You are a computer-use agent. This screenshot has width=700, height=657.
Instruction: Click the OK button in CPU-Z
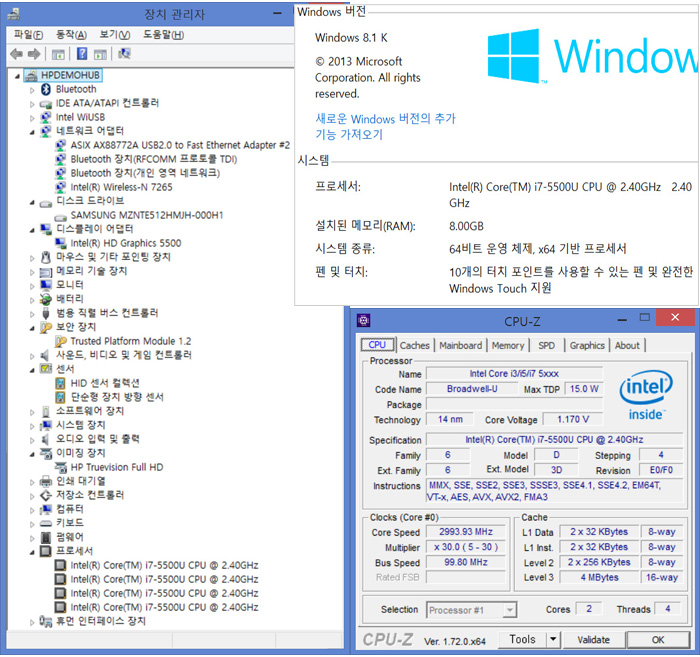click(658, 640)
